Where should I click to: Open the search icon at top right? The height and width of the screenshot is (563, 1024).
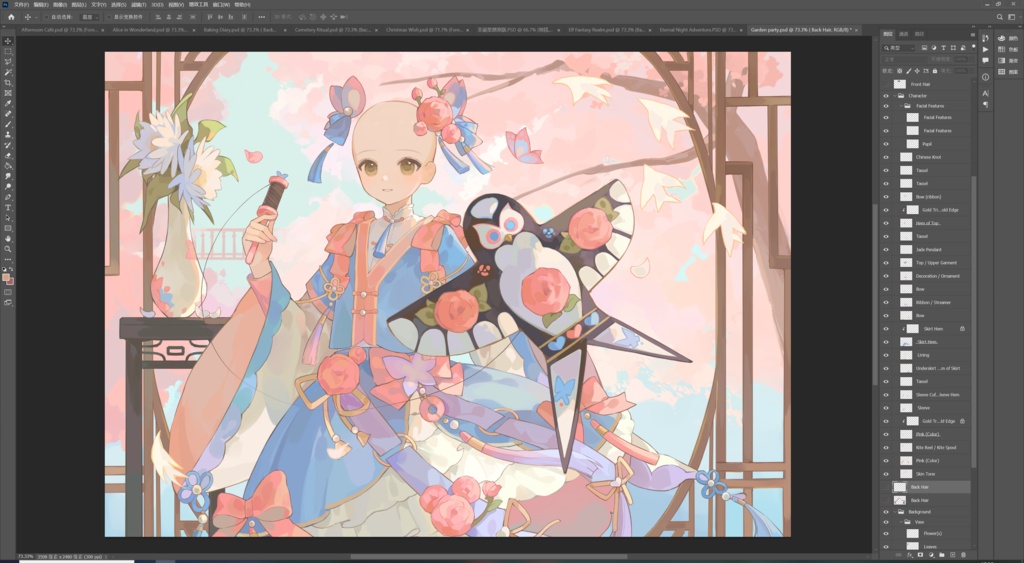pos(999,17)
